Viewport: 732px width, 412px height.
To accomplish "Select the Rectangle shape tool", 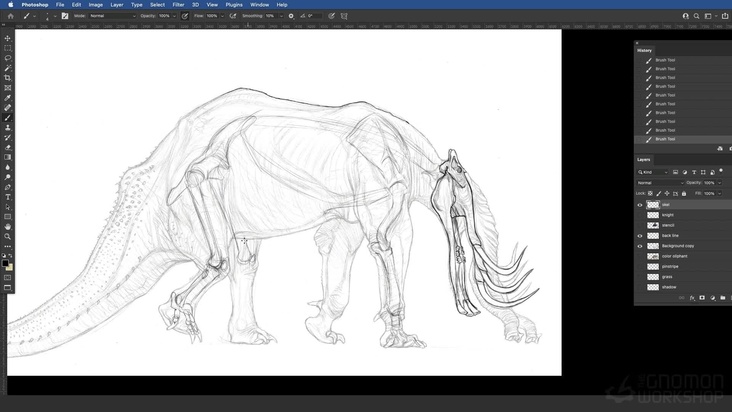I will coord(7,217).
